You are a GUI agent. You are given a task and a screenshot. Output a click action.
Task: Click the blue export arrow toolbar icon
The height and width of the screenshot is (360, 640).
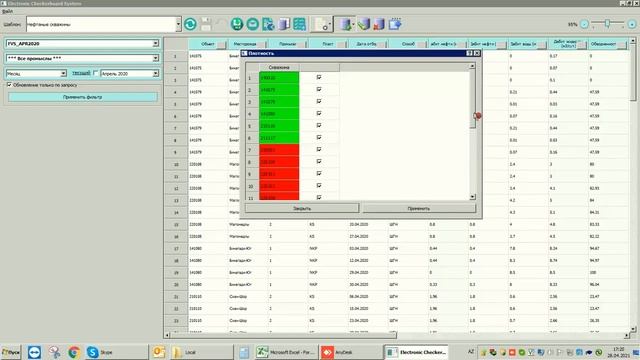tap(395, 24)
